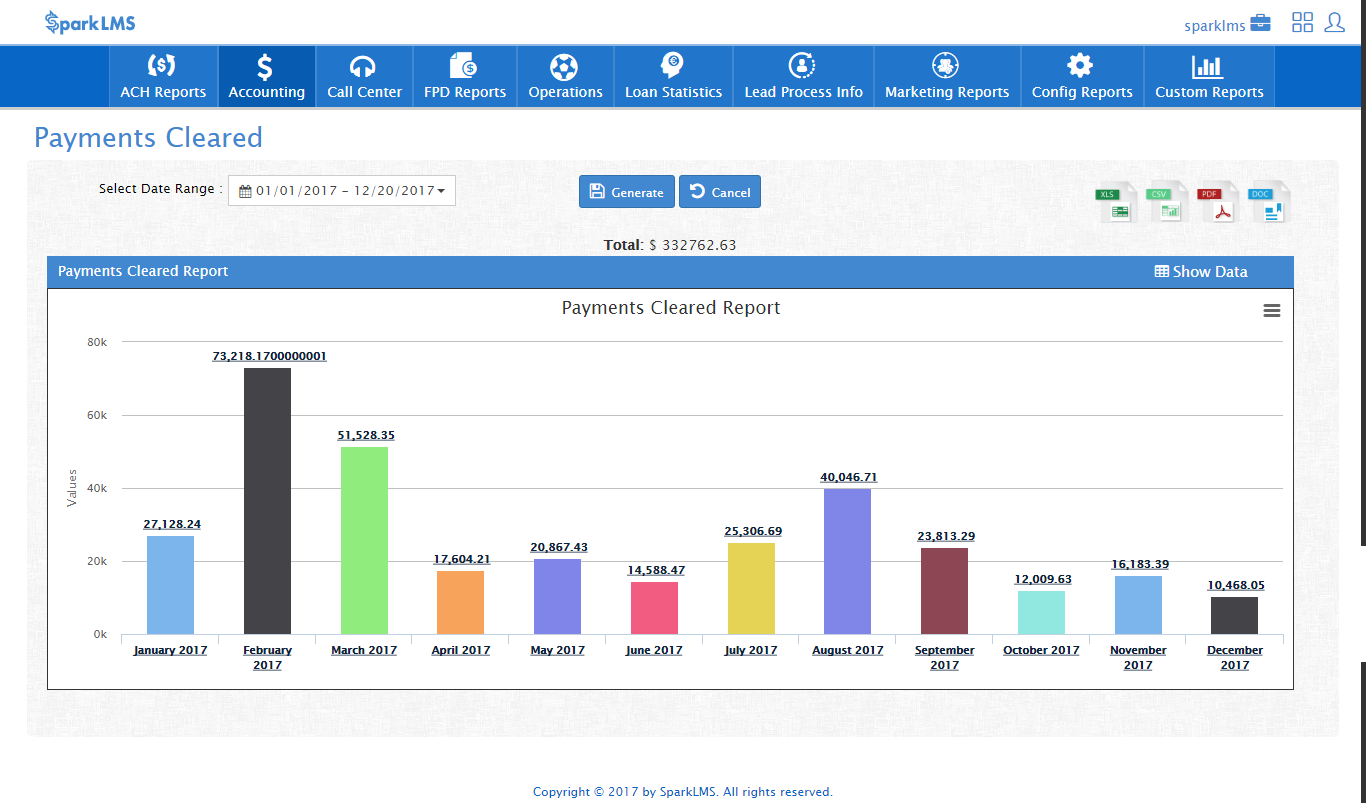Click the February 2017 bar
Image resolution: width=1366 pixels, height=803 pixels.
coord(267,501)
